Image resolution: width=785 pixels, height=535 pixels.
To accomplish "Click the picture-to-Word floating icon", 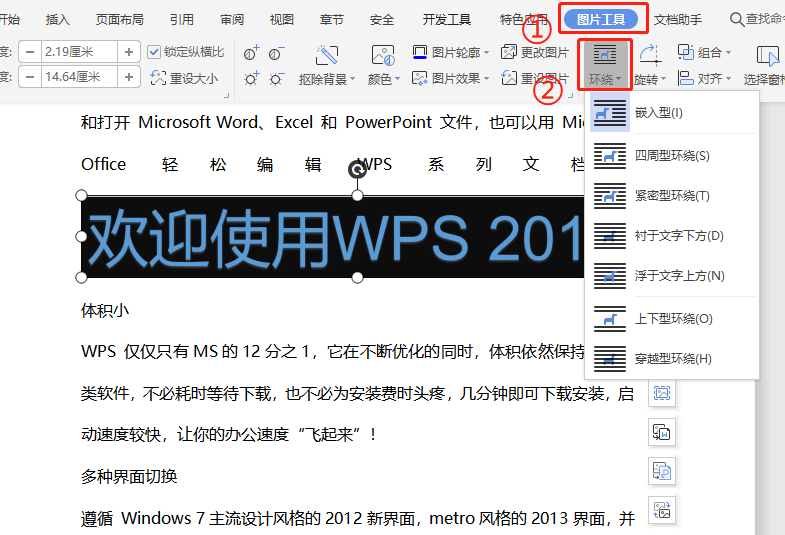I will point(662,432).
